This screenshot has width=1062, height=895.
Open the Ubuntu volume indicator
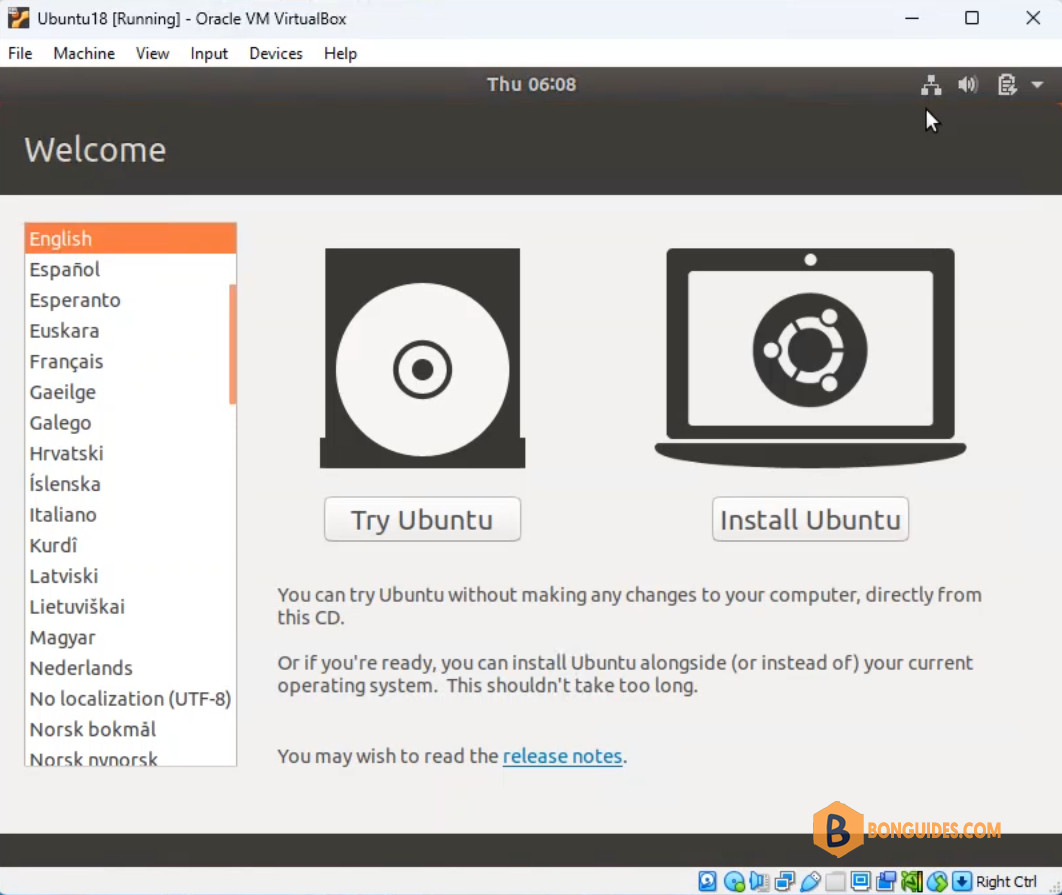(x=968, y=85)
